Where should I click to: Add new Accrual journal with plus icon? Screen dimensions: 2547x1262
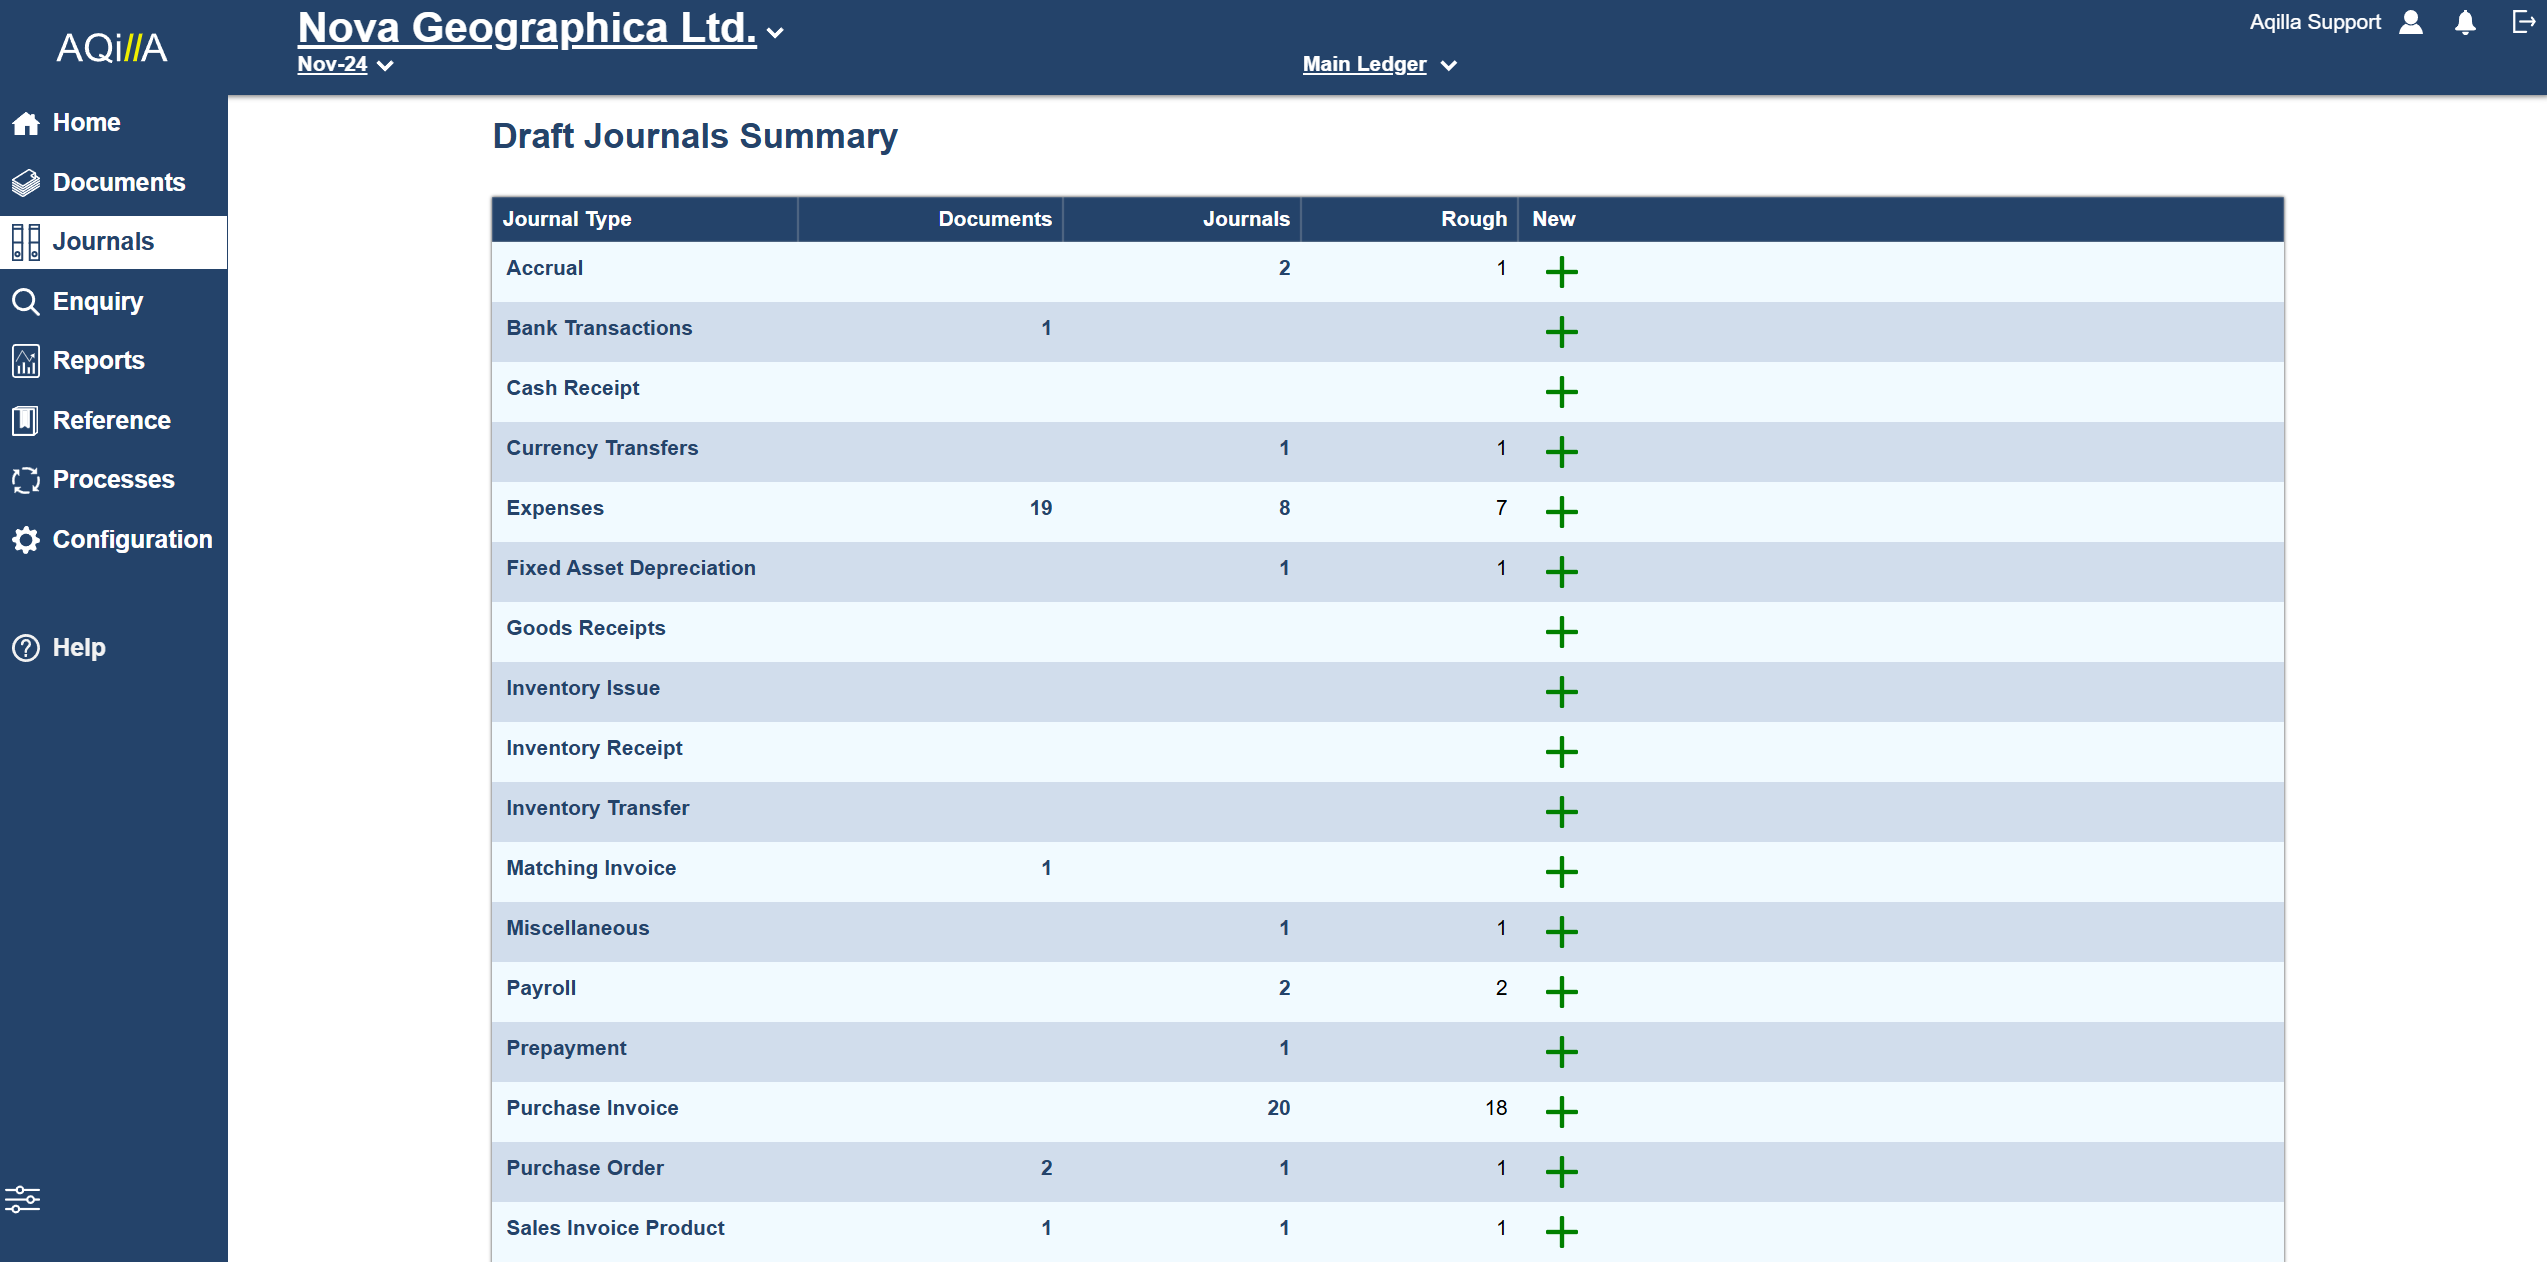tap(1561, 272)
